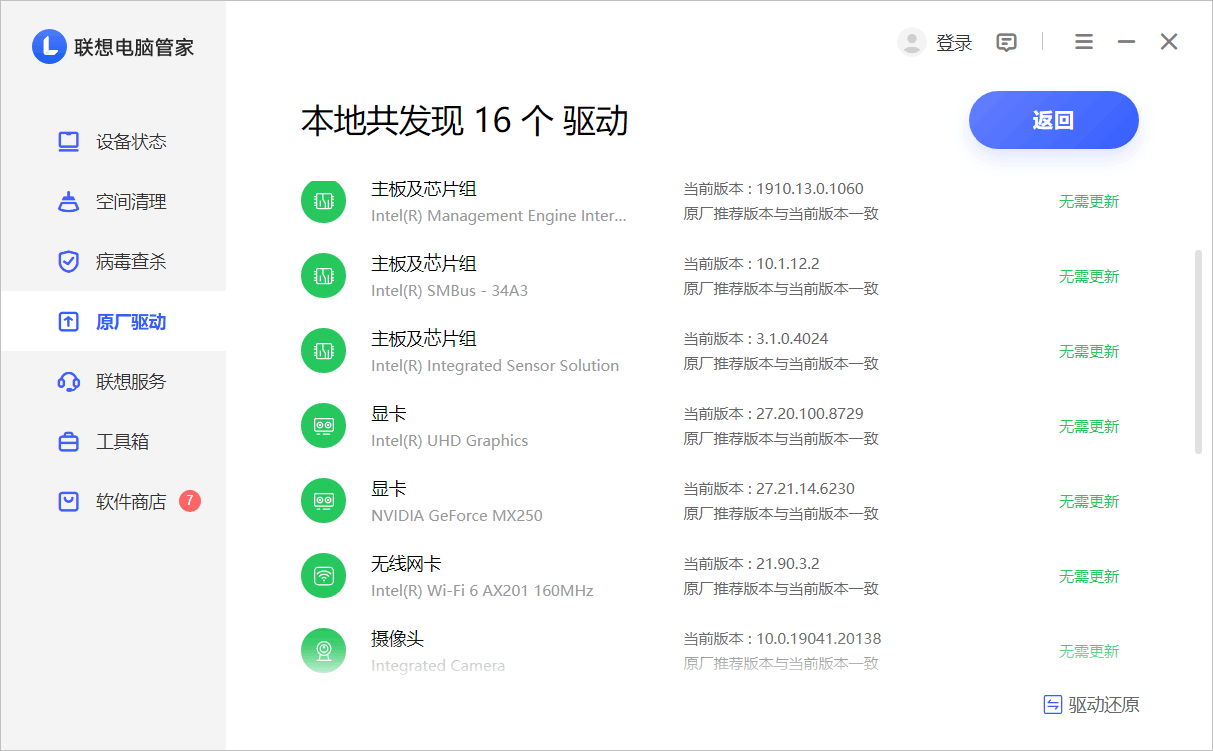Click version 27.20.100.8729 text
Image resolution: width=1213 pixels, height=751 pixels.
(810, 414)
